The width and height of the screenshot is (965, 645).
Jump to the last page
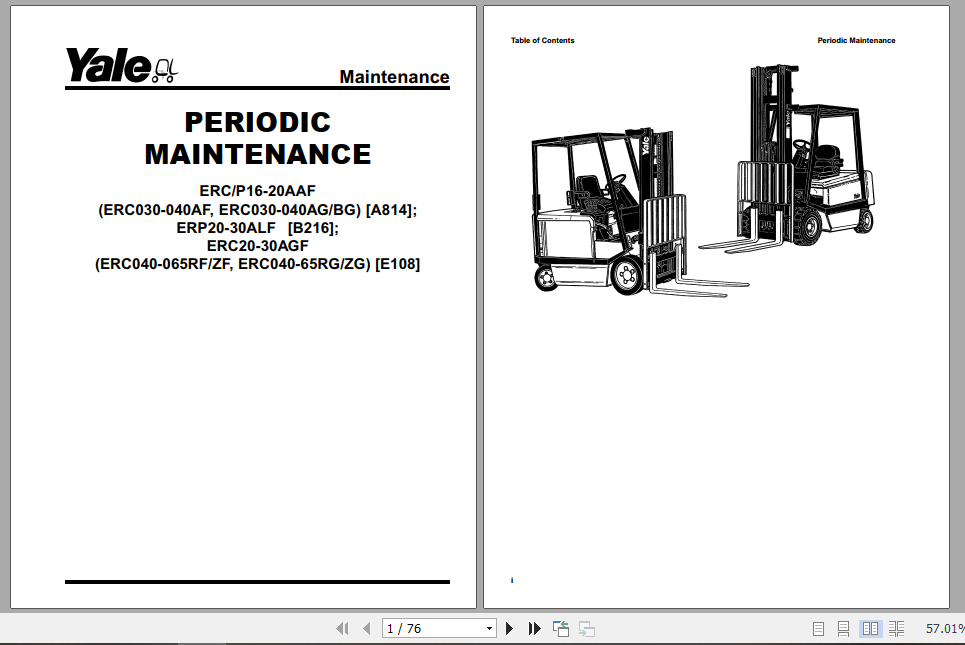(534, 628)
